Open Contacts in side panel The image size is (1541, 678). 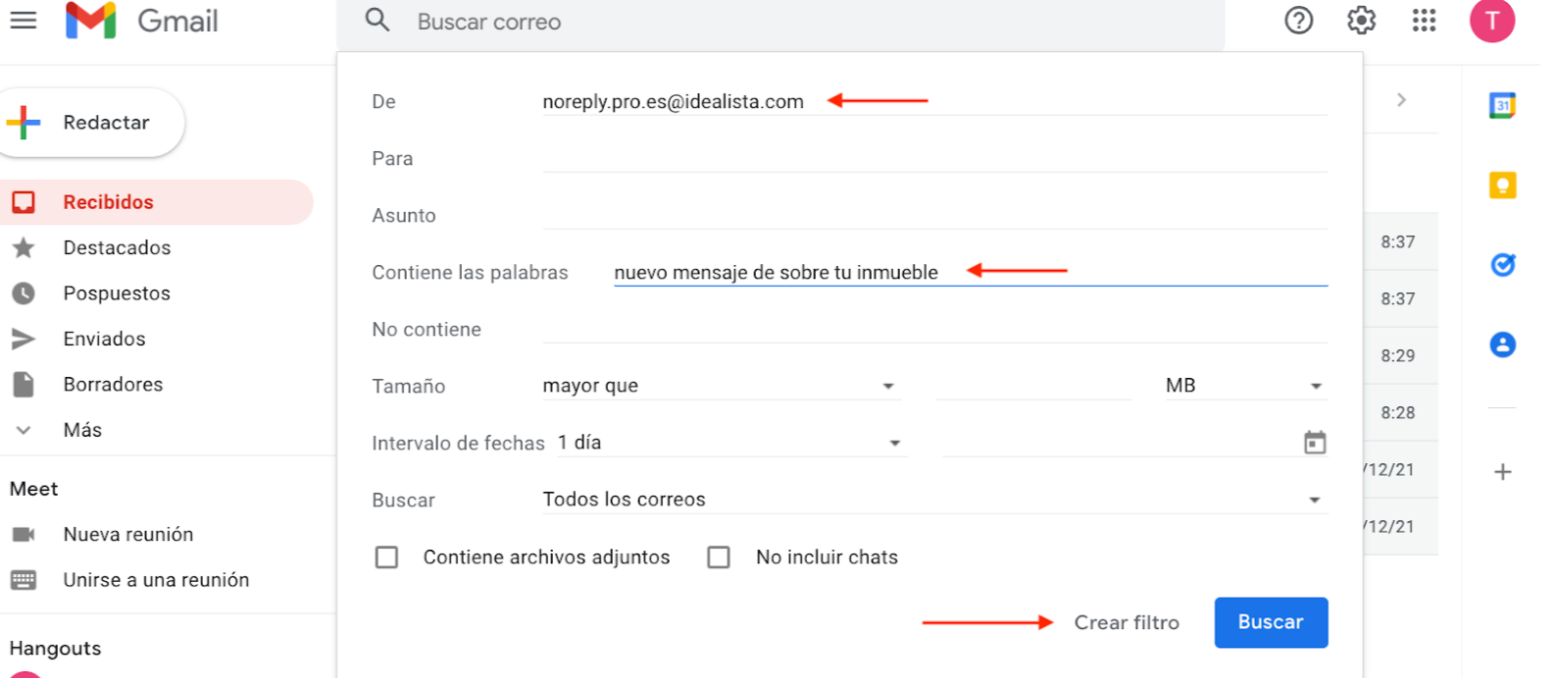tap(1502, 345)
